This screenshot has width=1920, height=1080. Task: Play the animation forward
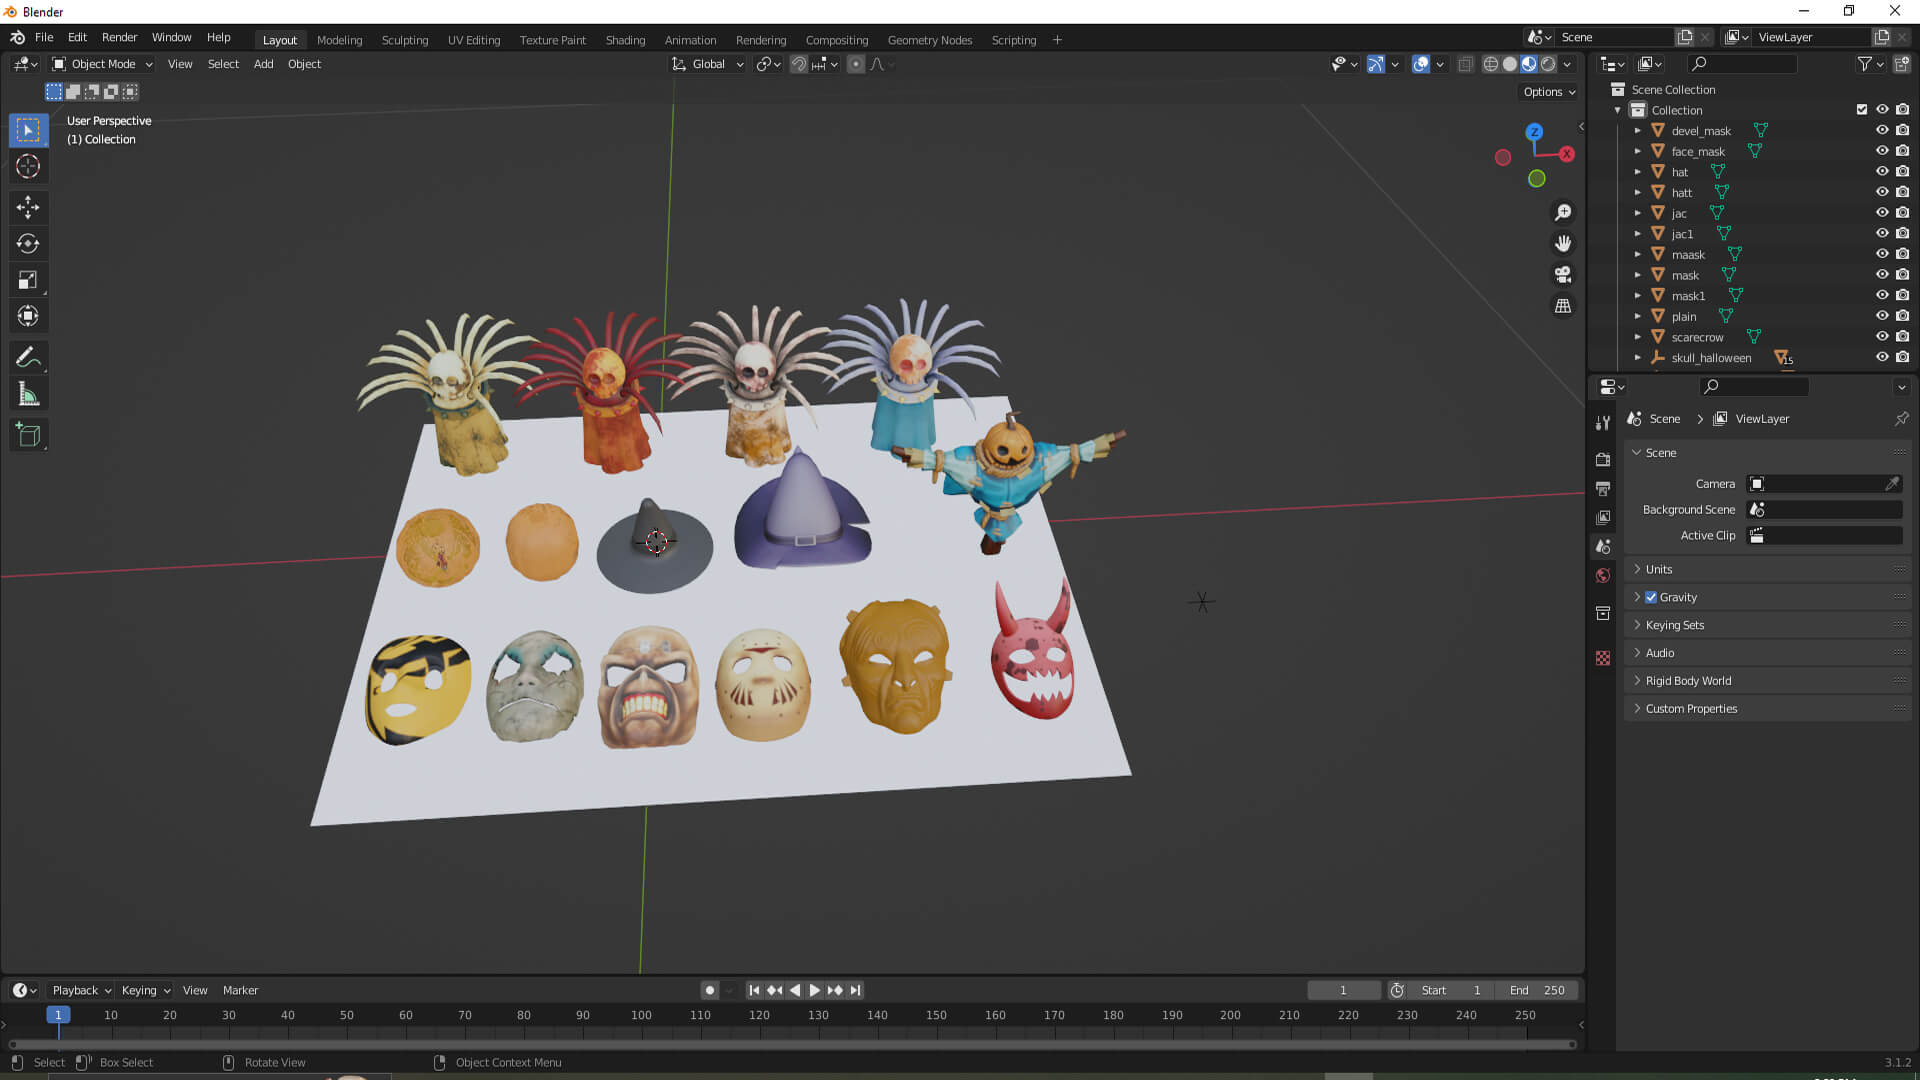tap(814, 990)
